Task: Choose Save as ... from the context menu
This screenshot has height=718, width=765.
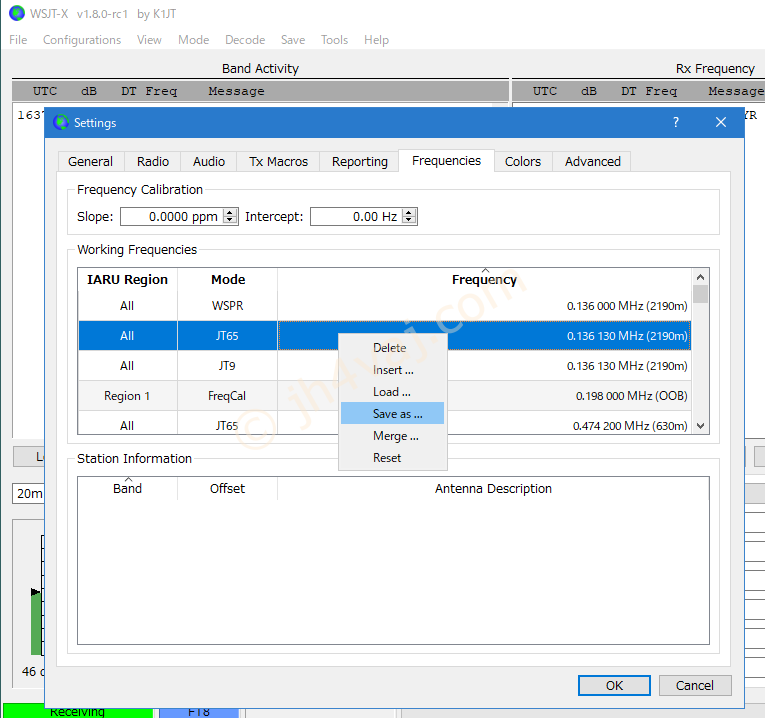Action: (x=393, y=414)
